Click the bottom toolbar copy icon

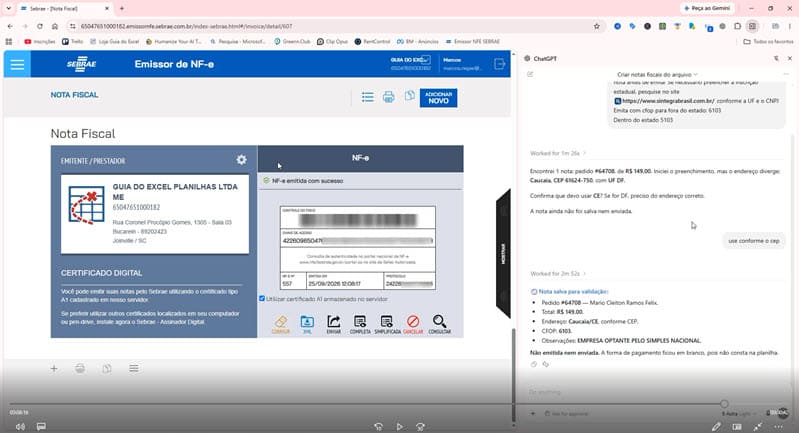(x=106, y=368)
